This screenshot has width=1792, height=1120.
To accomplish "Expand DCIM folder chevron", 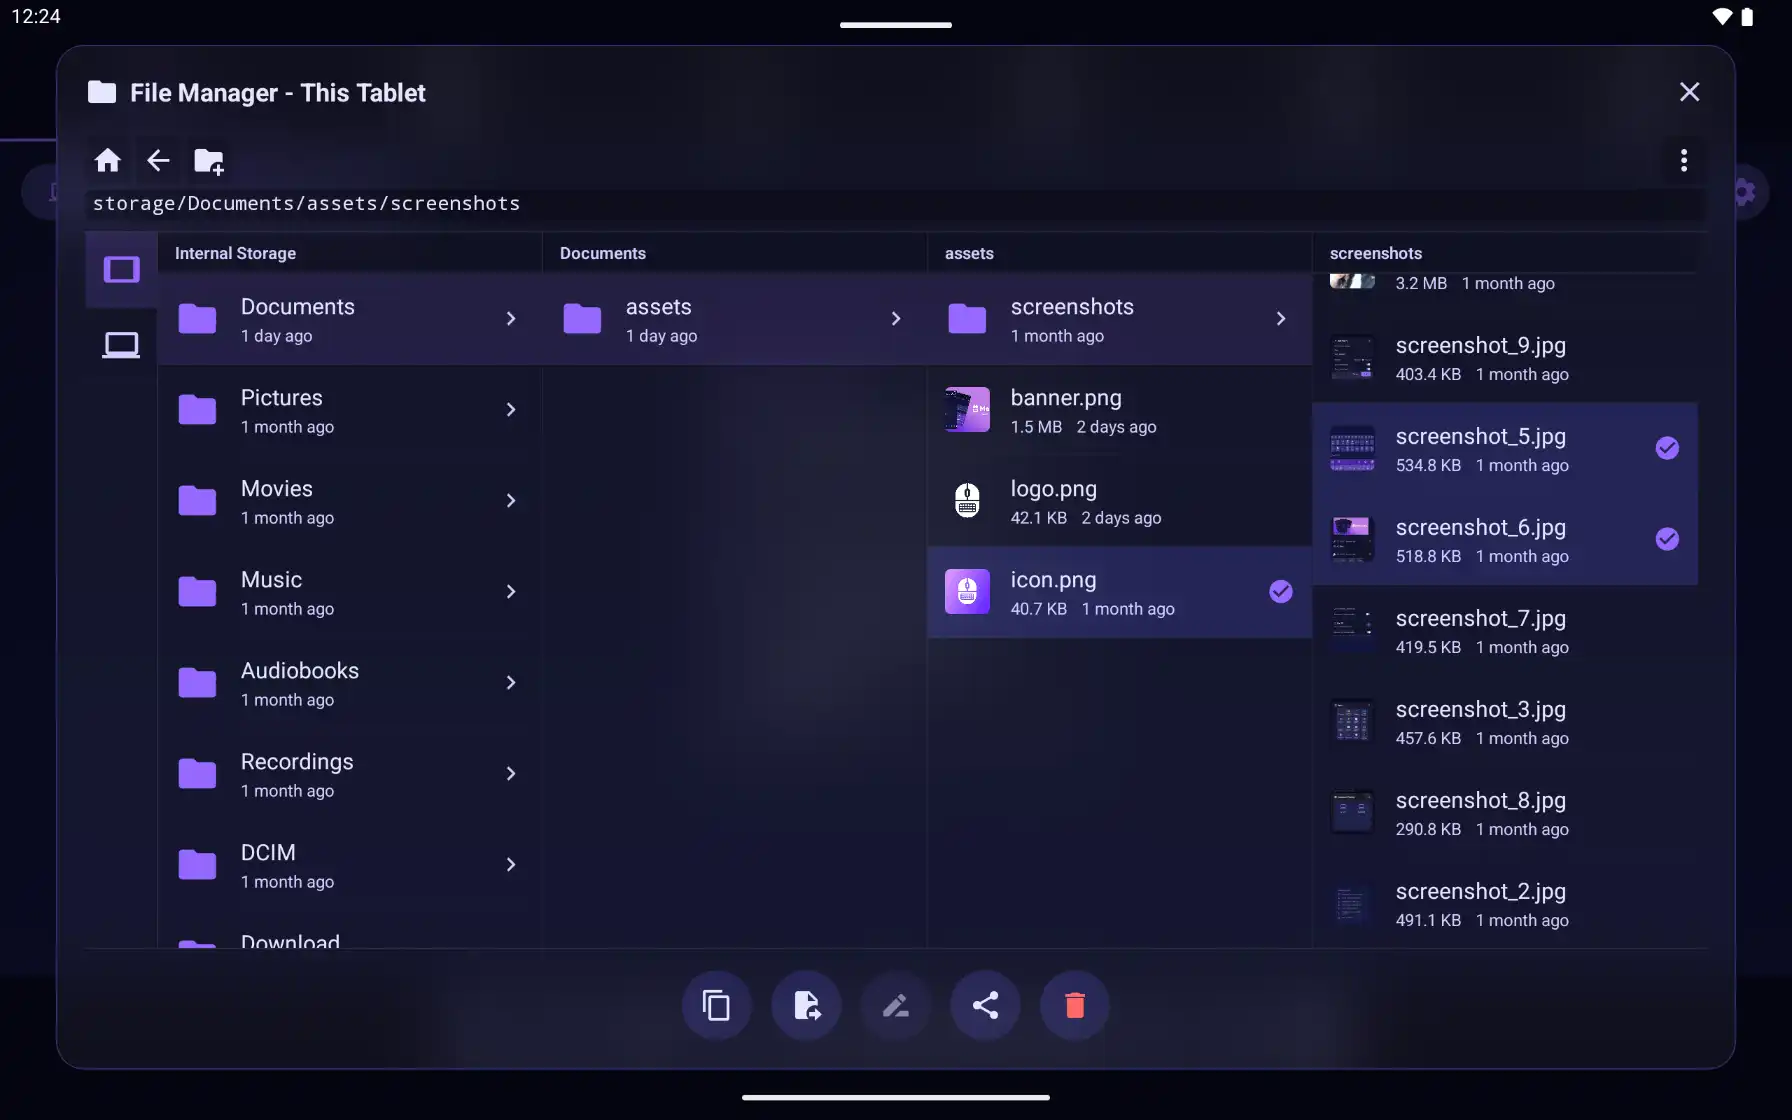I will [511, 865].
